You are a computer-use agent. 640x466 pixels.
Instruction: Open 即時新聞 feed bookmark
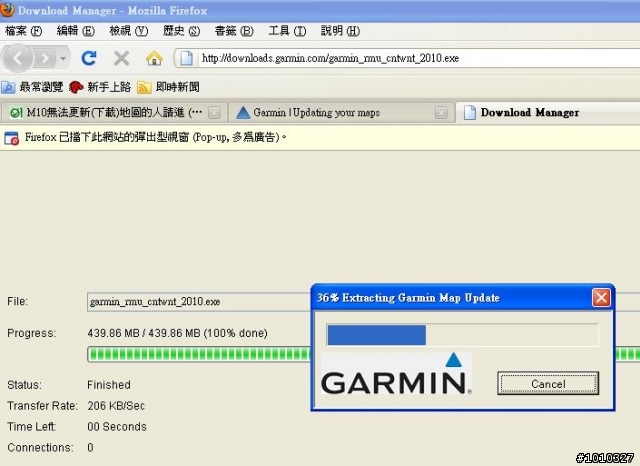[x=168, y=87]
